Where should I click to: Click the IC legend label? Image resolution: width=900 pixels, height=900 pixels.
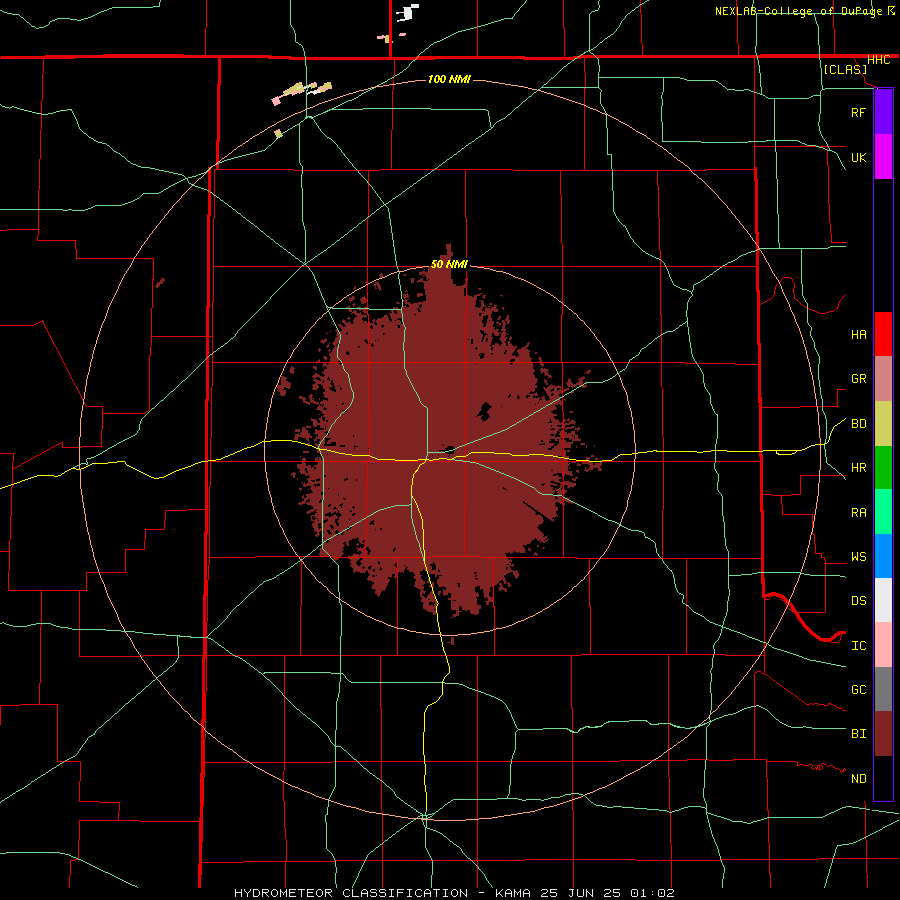(858, 646)
